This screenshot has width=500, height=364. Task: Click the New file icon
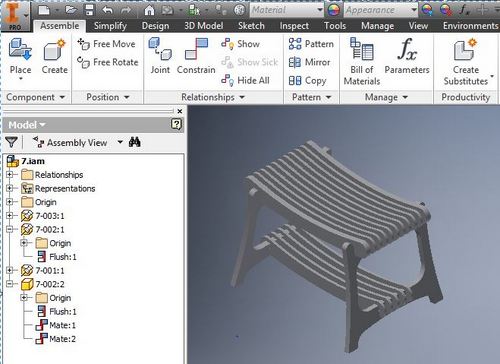[x=44, y=10]
